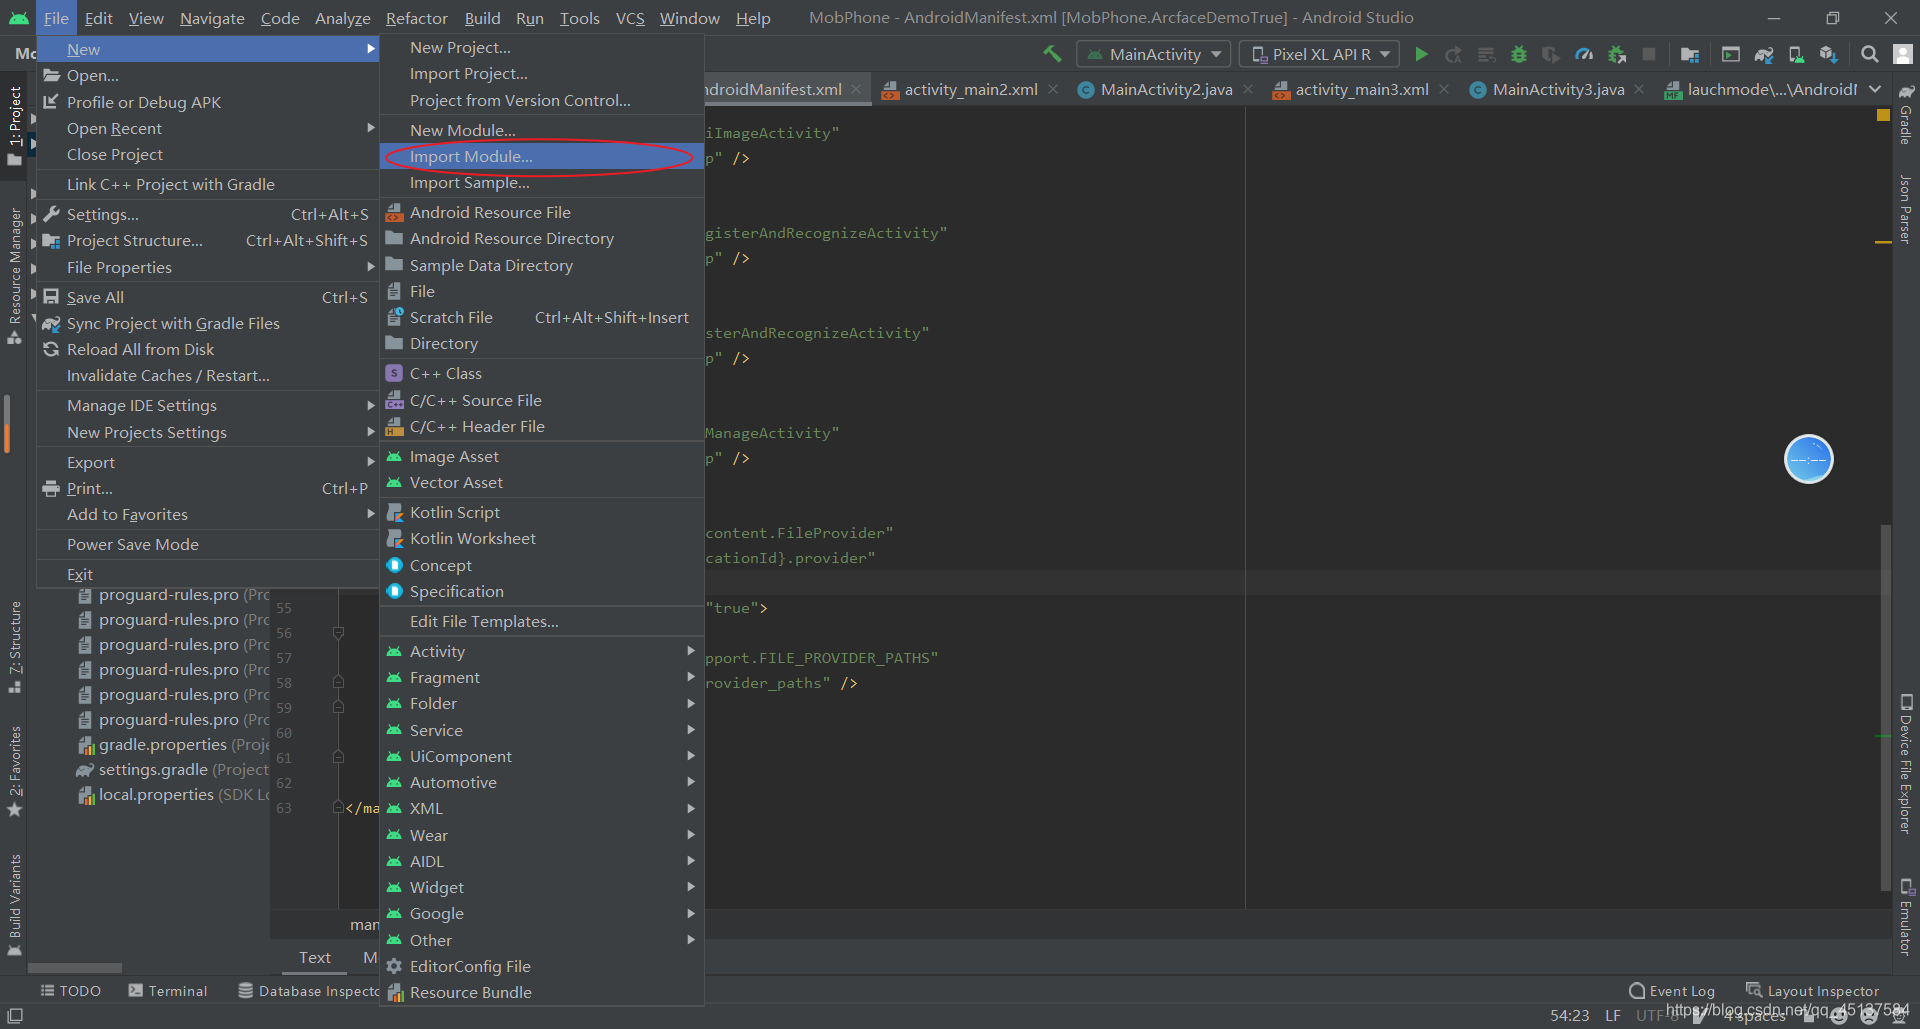Expand the Activity submenu
The height and width of the screenshot is (1029, 1920).
(x=542, y=651)
